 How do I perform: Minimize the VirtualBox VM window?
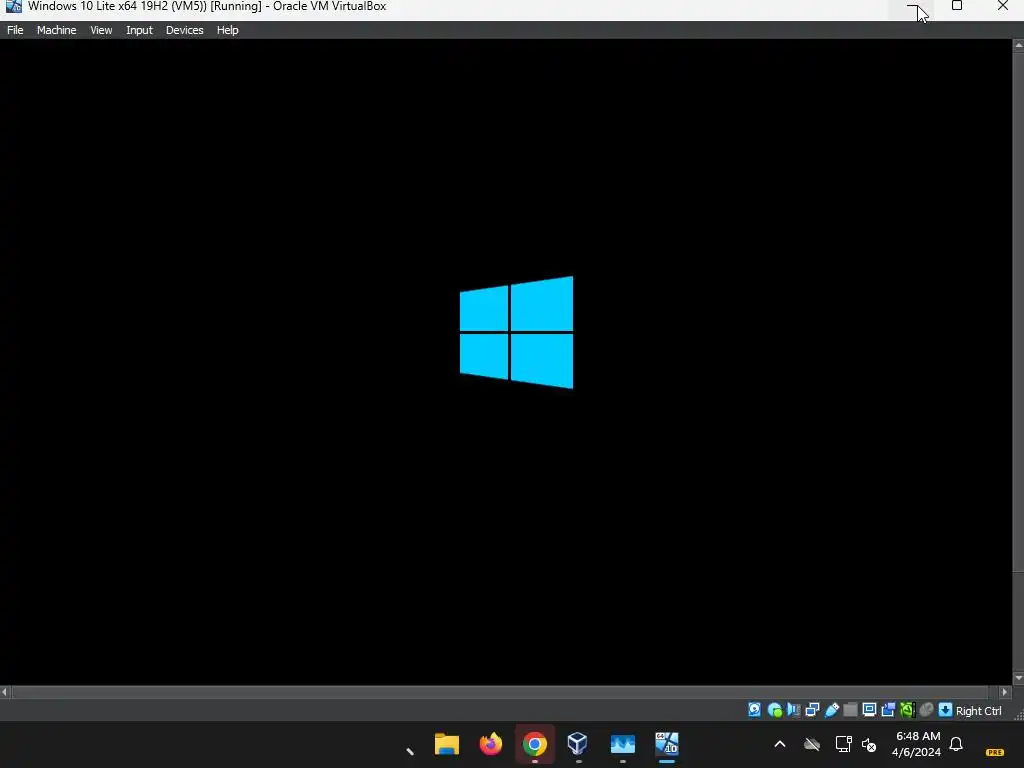click(913, 6)
